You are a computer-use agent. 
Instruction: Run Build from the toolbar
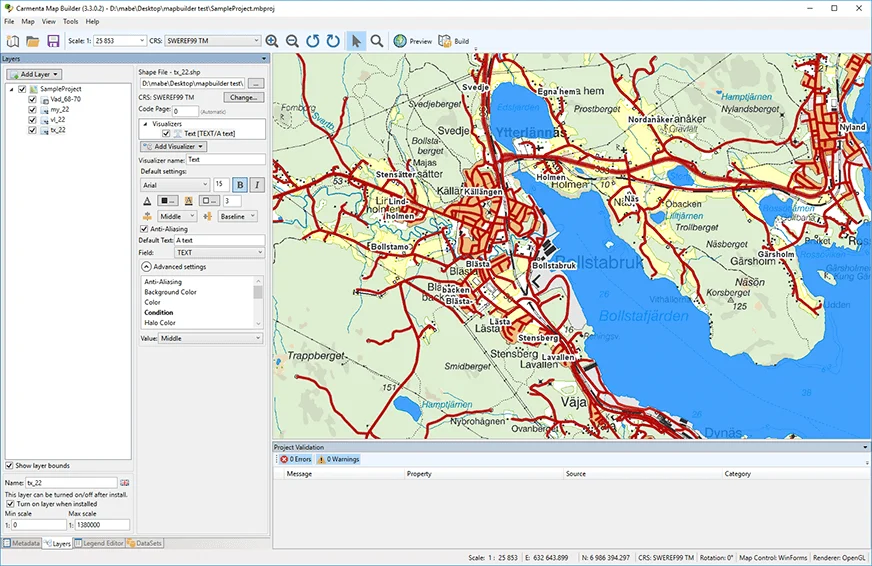453,41
